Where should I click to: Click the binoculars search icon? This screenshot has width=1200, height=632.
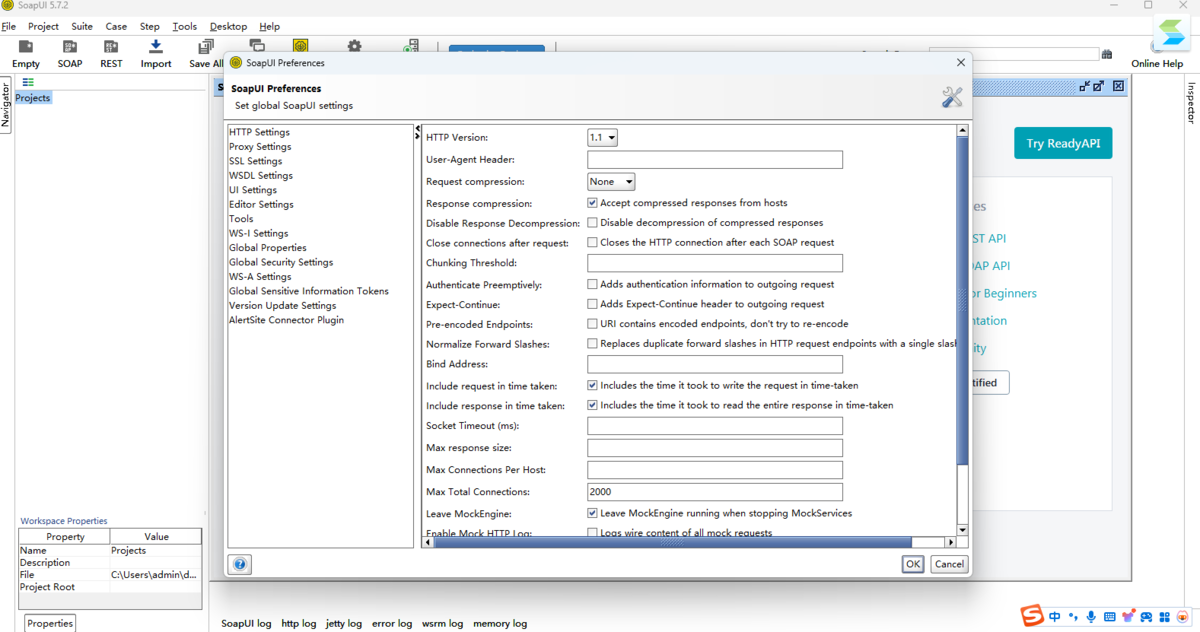tap(1106, 54)
